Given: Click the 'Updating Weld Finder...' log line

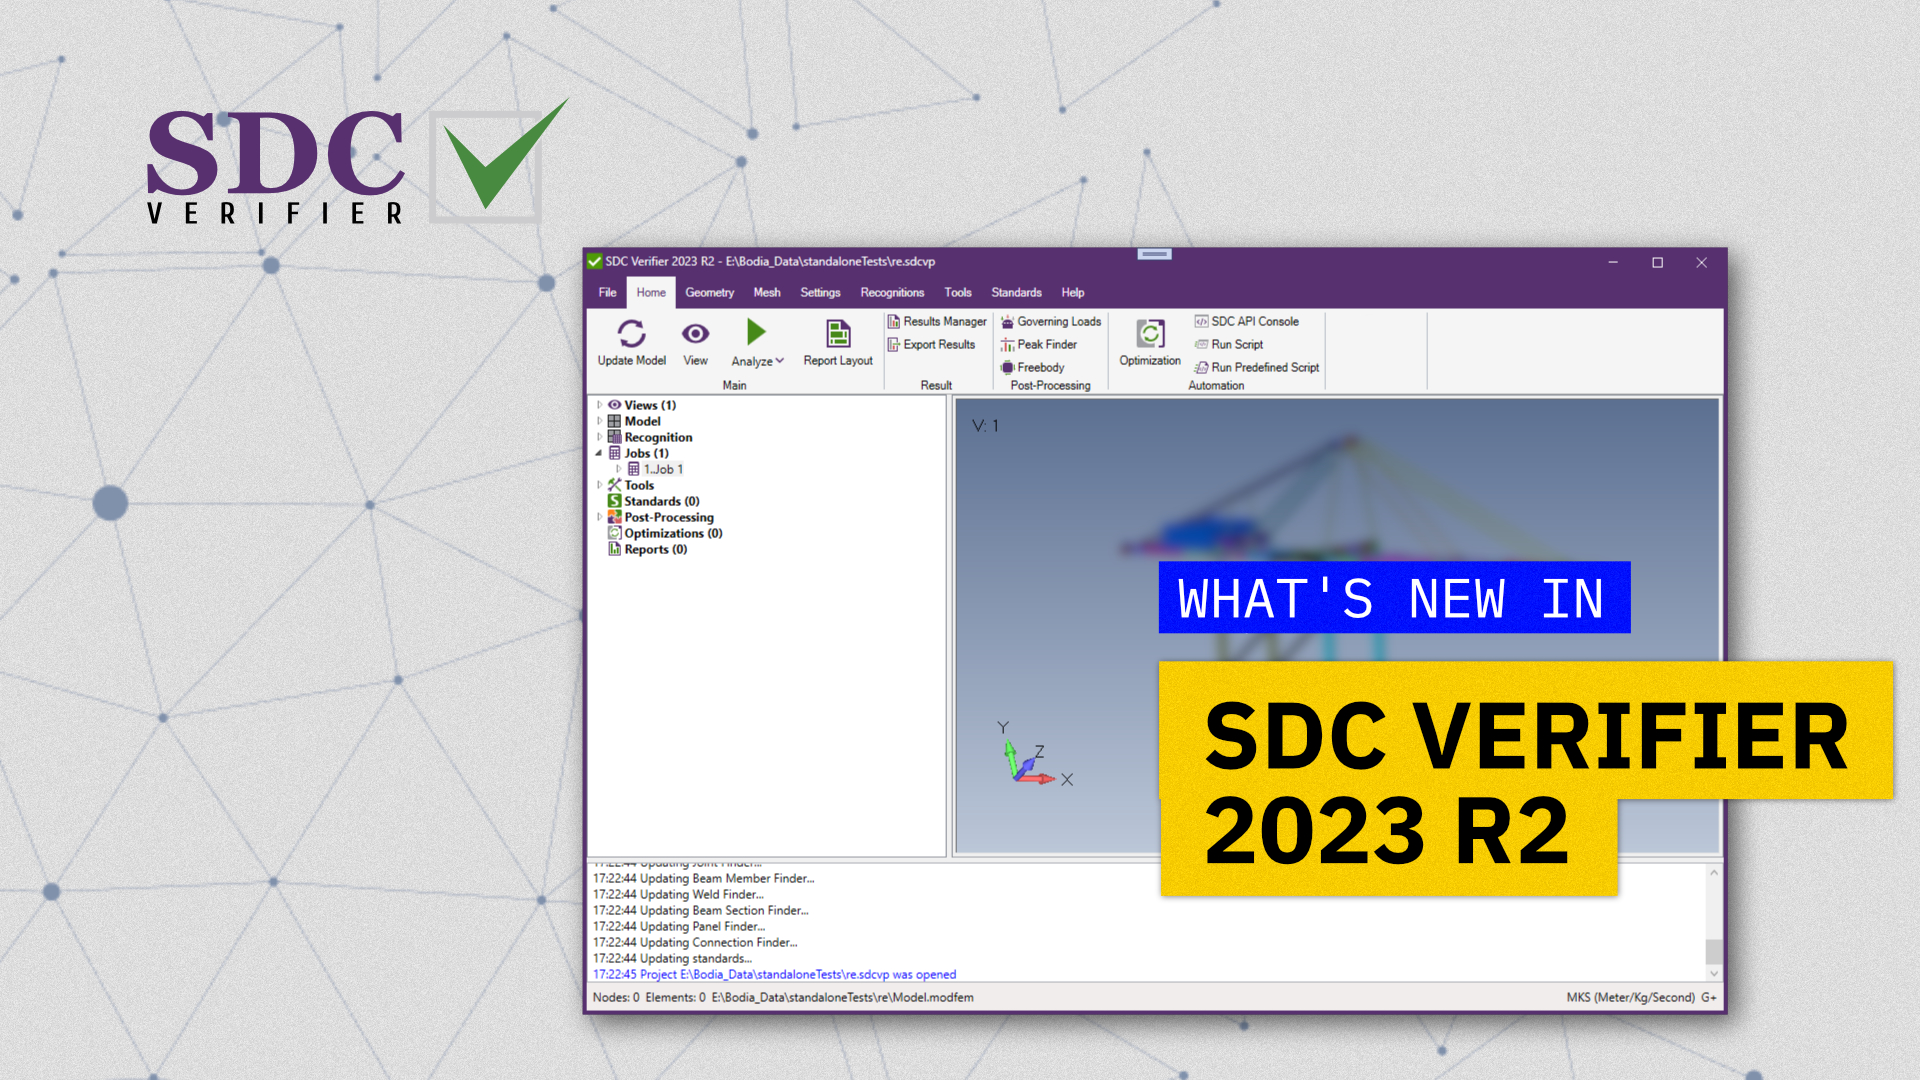Looking at the screenshot, I should click(x=678, y=894).
